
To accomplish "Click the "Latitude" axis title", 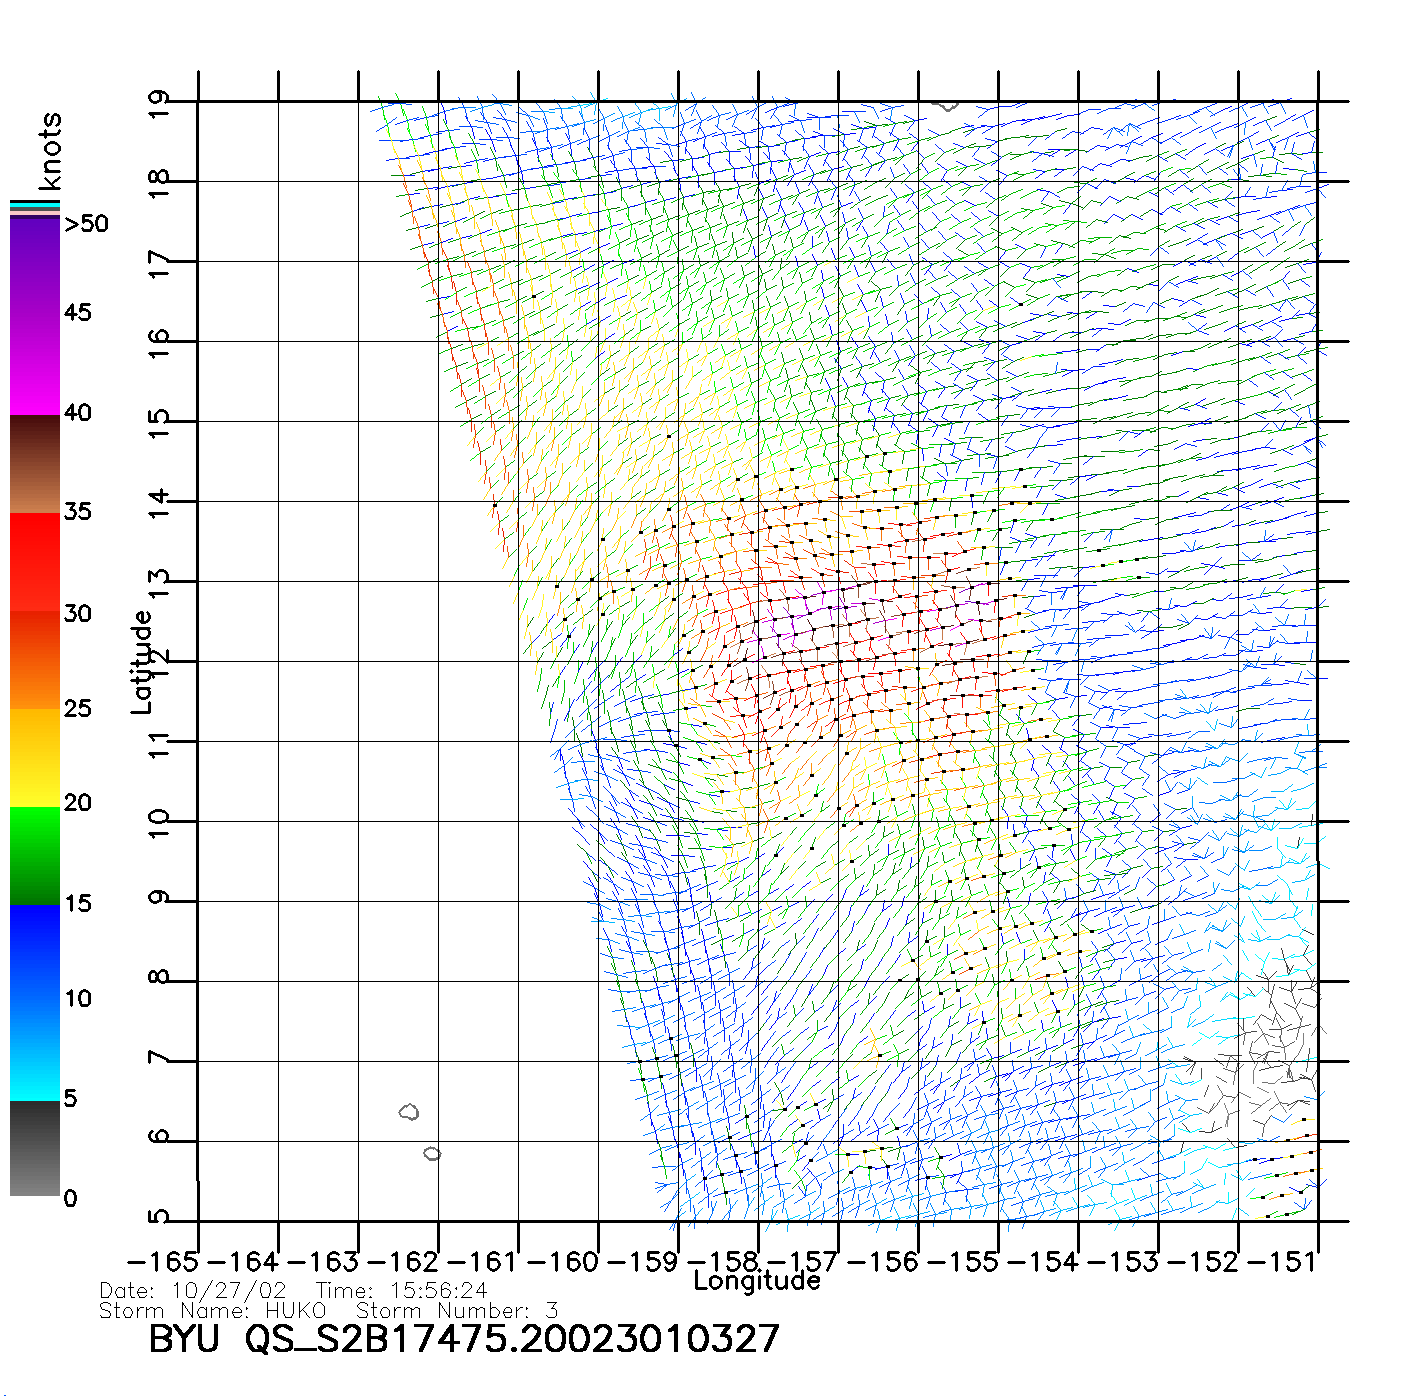I will click(x=141, y=662).
